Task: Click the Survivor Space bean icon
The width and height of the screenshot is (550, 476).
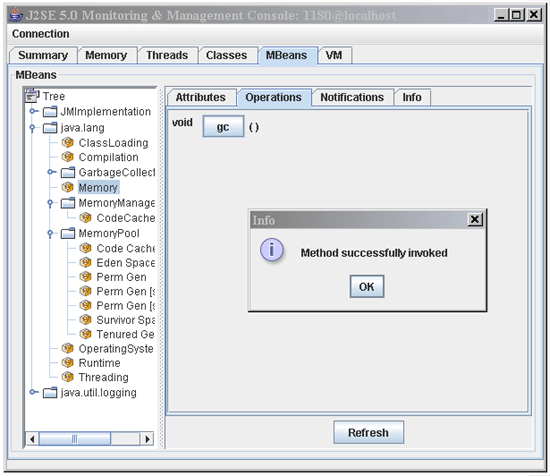Action: pos(85,320)
